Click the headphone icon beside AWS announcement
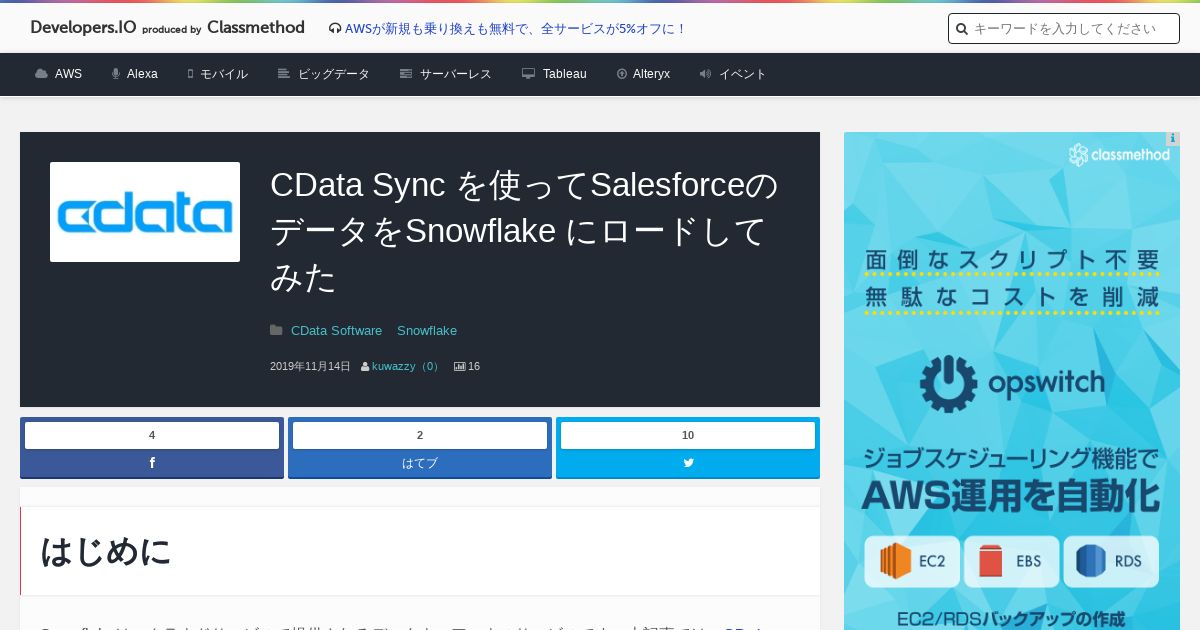The height and width of the screenshot is (630, 1200). pos(334,29)
